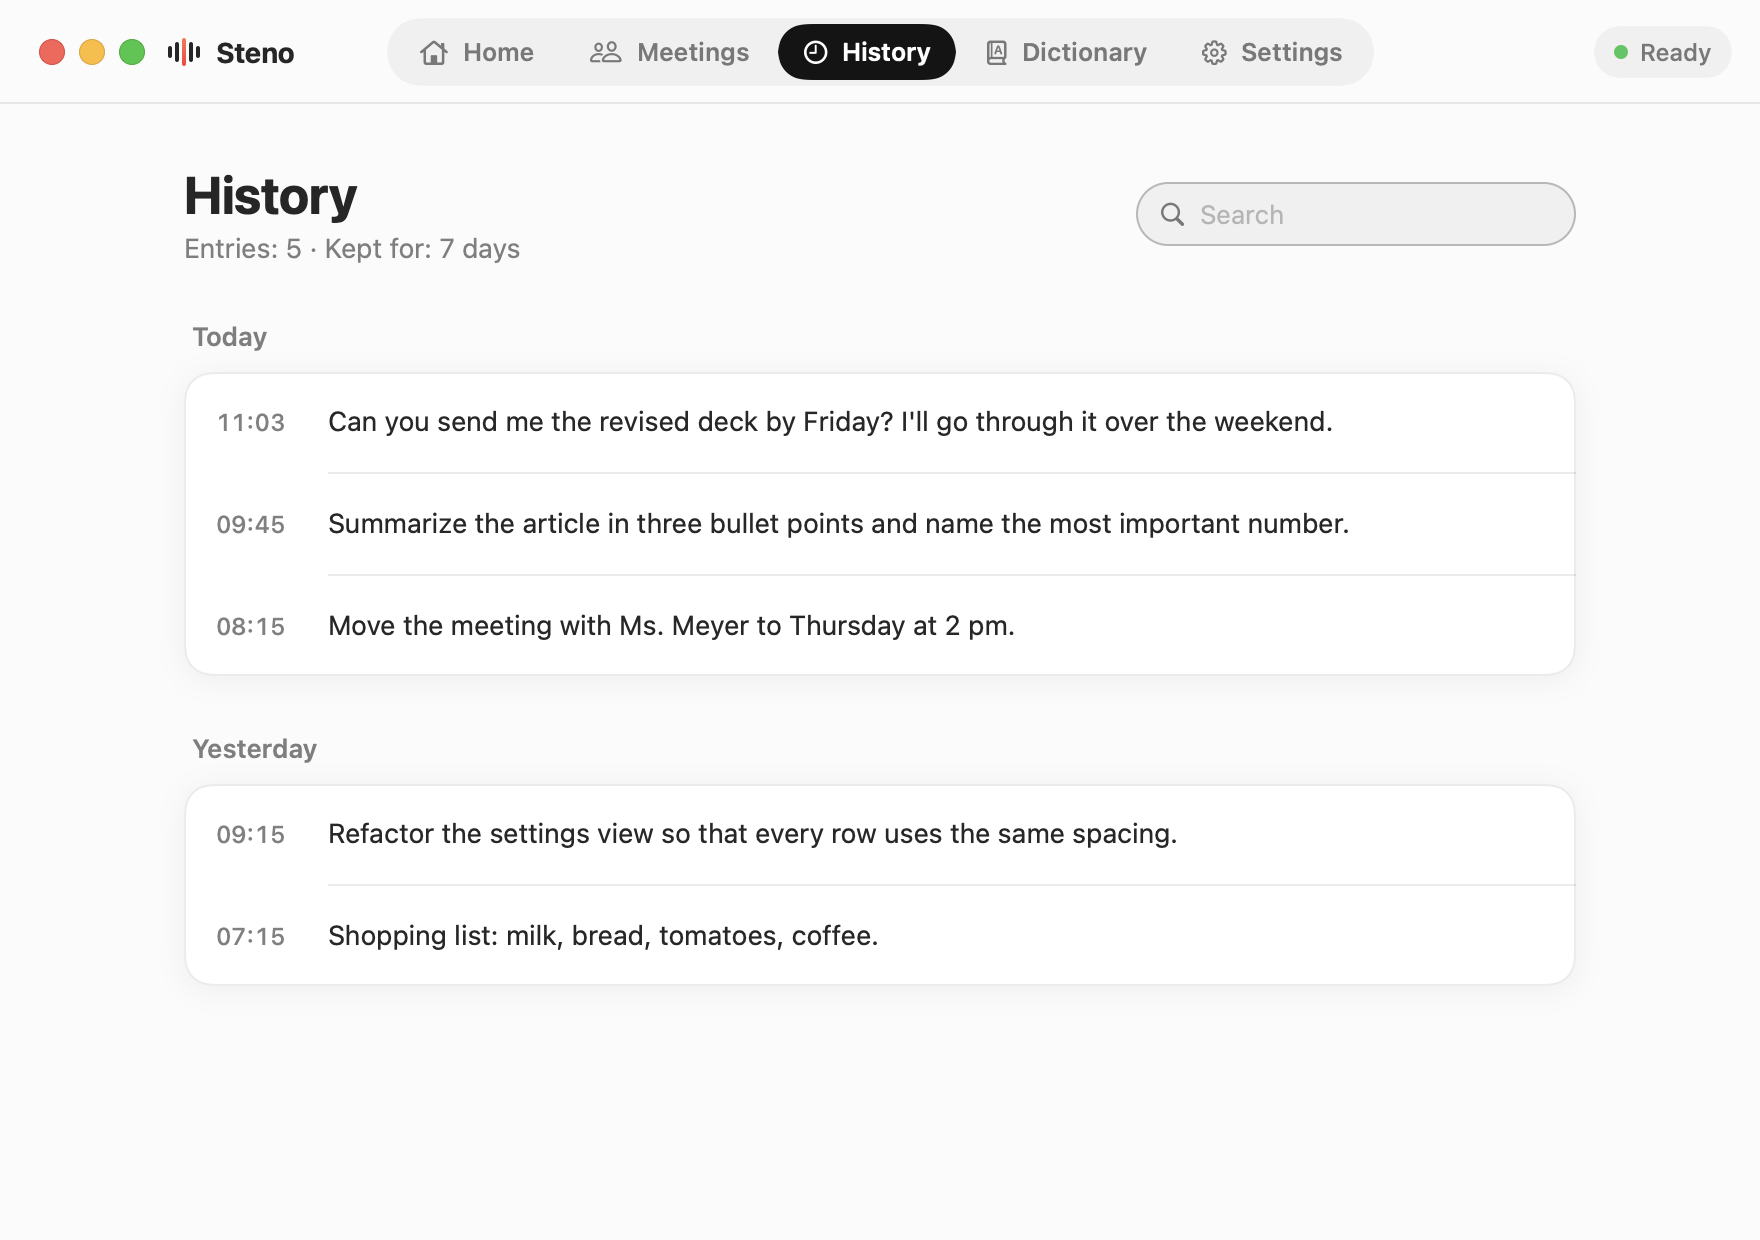Click the Yesterday section header
This screenshot has width=1760, height=1240.
(x=255, y=749)
